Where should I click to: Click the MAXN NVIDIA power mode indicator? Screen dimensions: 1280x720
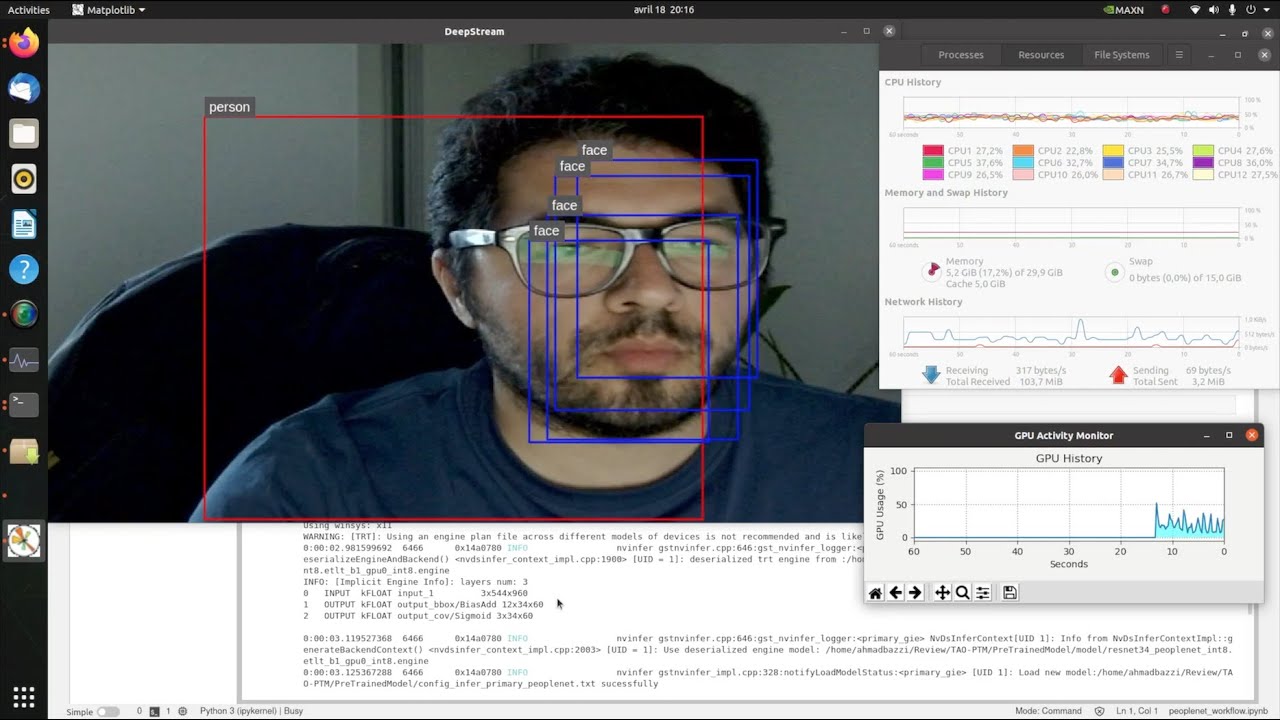[1123, 10]
